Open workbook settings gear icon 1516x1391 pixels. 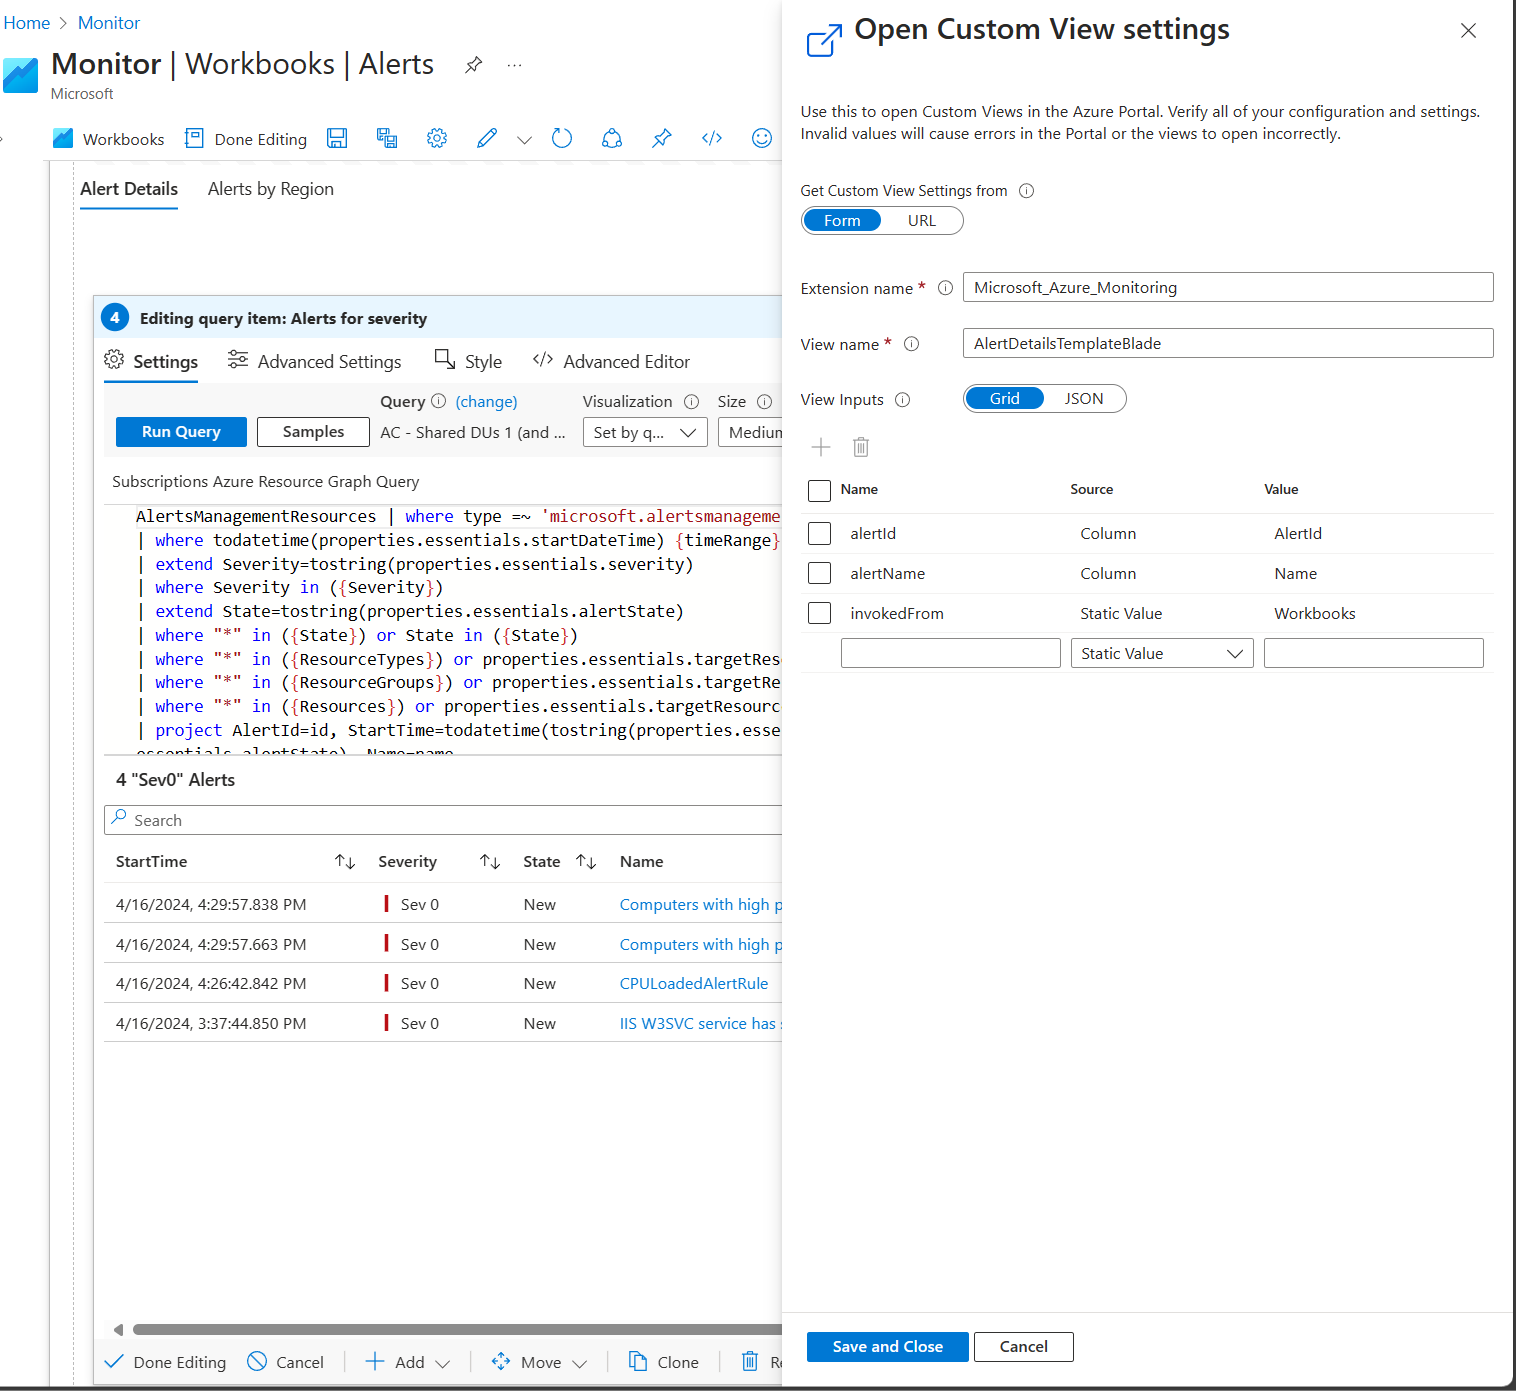(437, 138)
